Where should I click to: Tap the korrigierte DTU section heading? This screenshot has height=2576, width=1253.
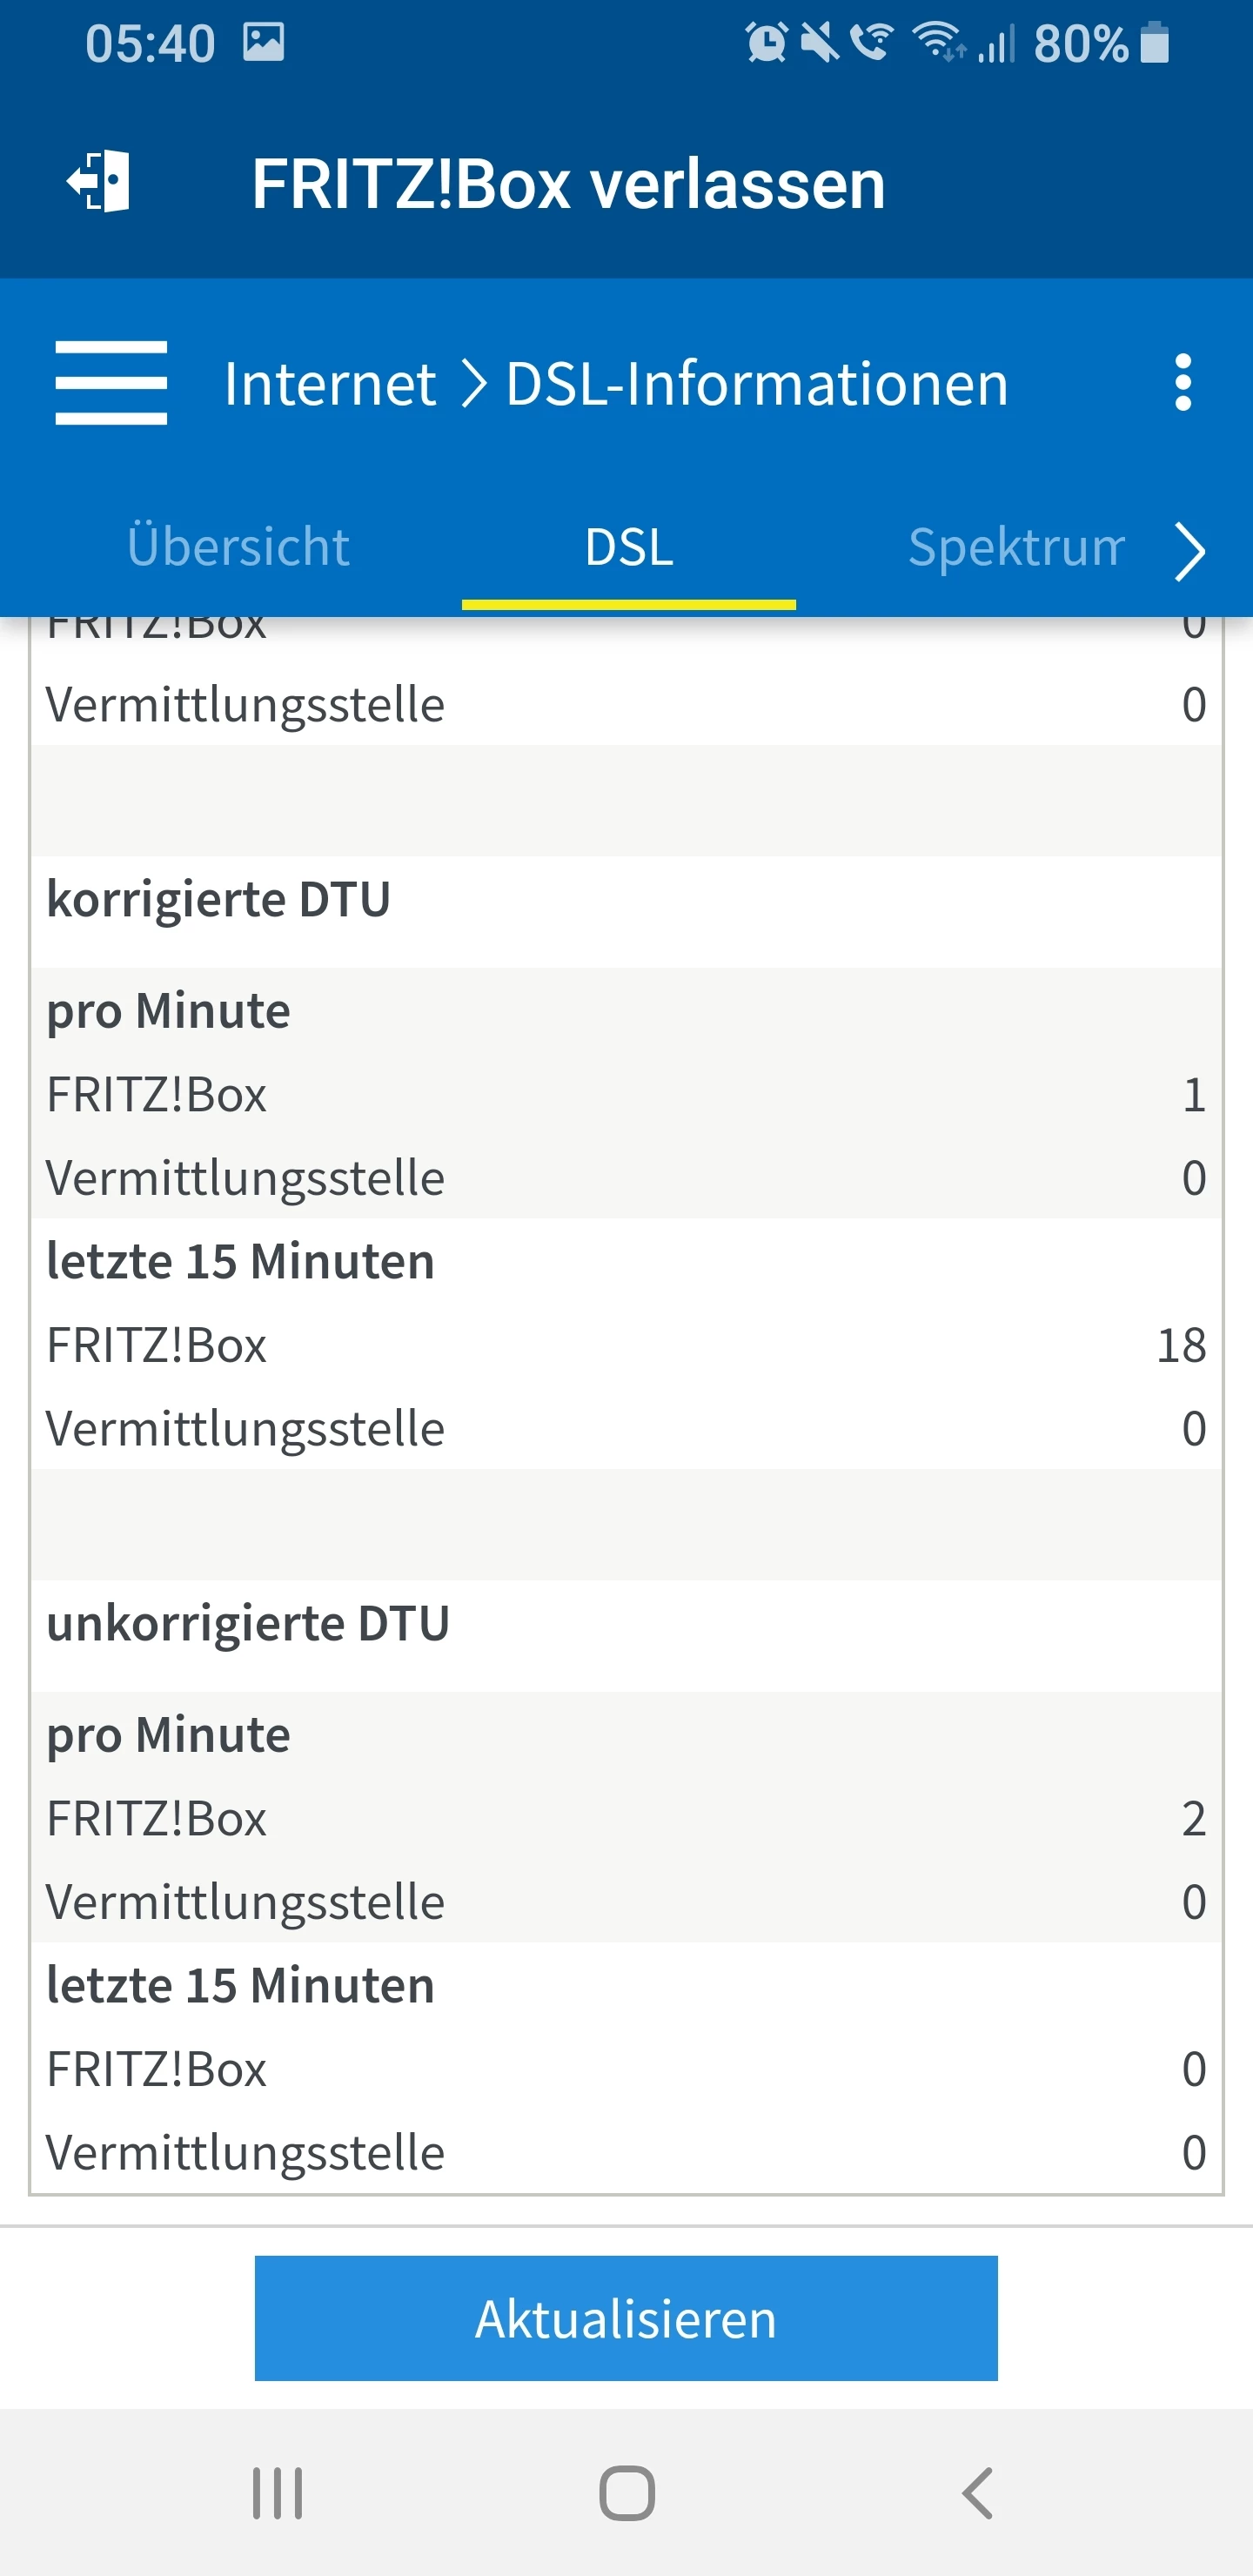coord(218,899)
